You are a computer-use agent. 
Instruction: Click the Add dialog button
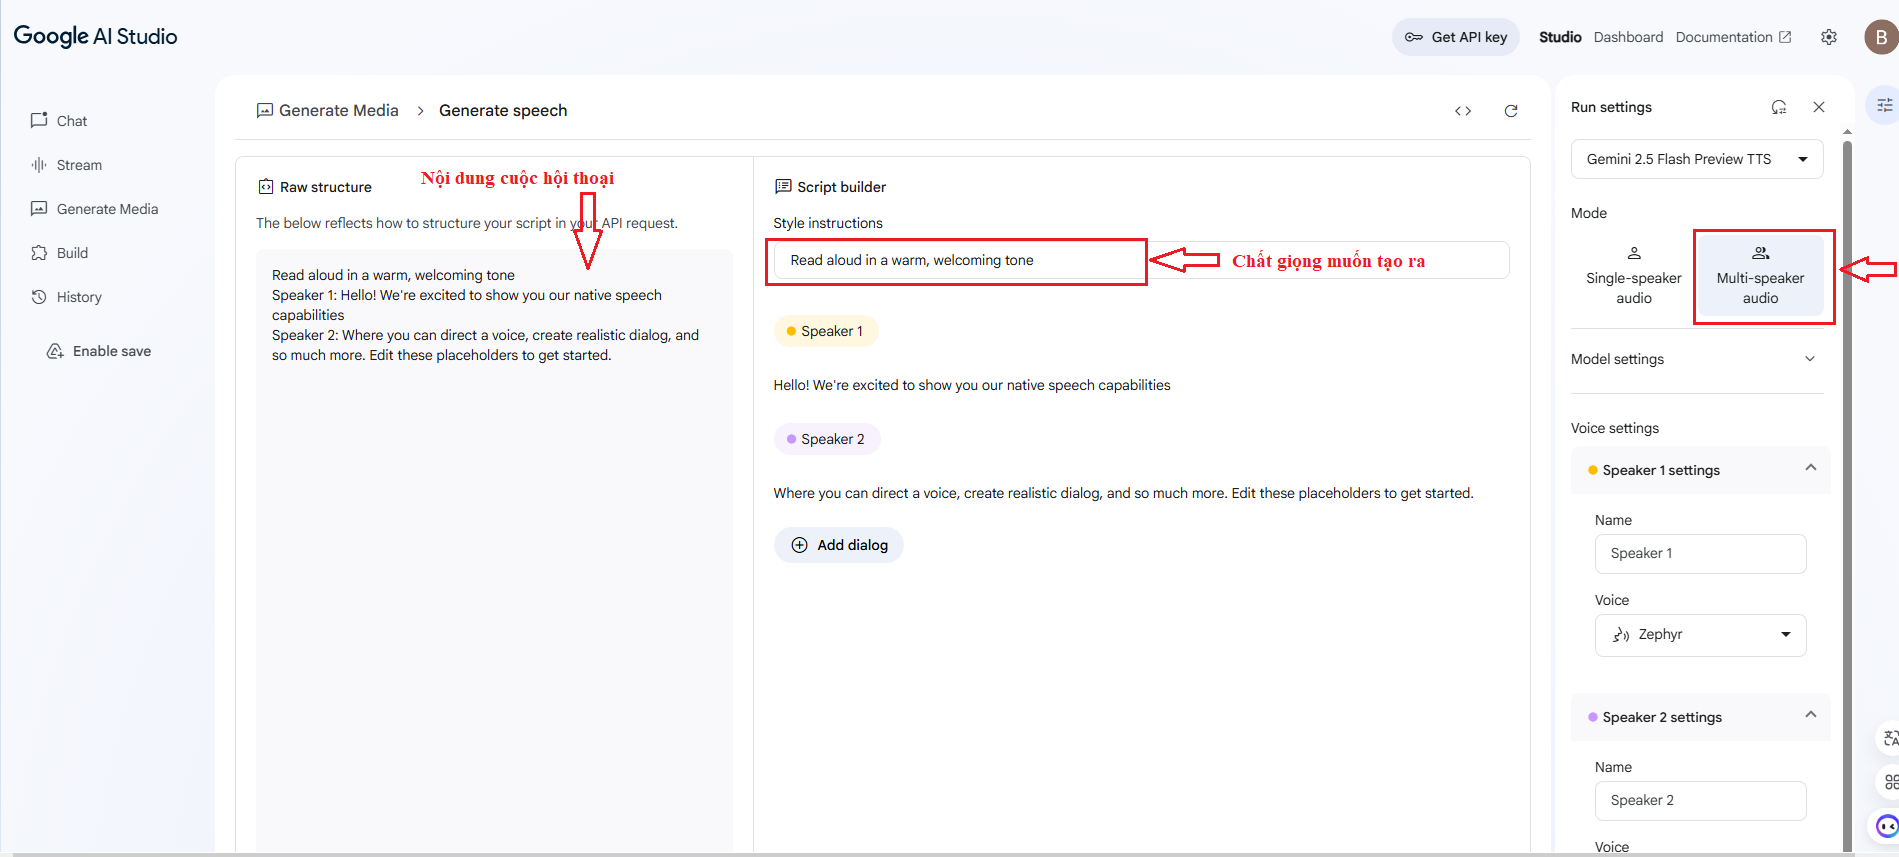839,545
